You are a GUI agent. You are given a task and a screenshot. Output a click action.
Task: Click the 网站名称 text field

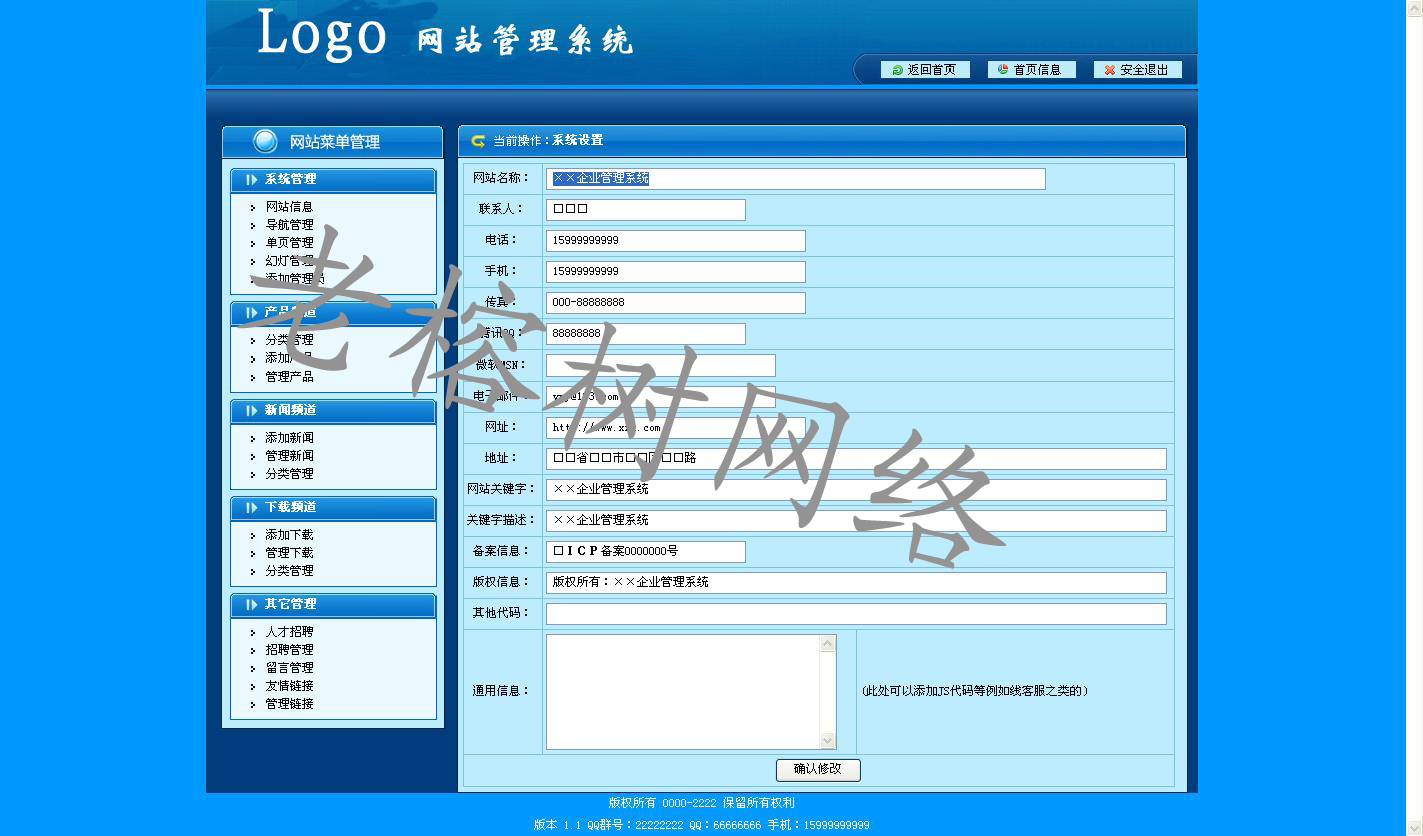pos(795,179)
